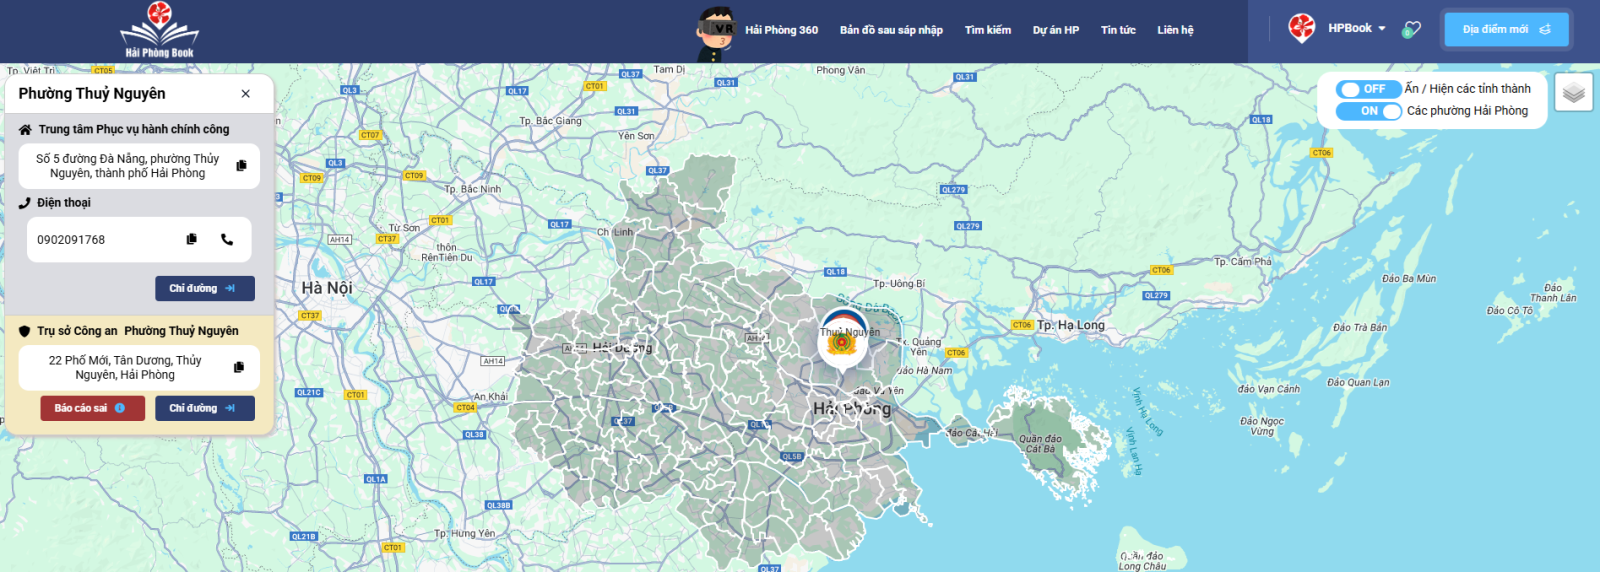Click the Địa điểm mới button
This screenshot has height=572, width=1600.
pyautogui.click(x=1505, y=29)
